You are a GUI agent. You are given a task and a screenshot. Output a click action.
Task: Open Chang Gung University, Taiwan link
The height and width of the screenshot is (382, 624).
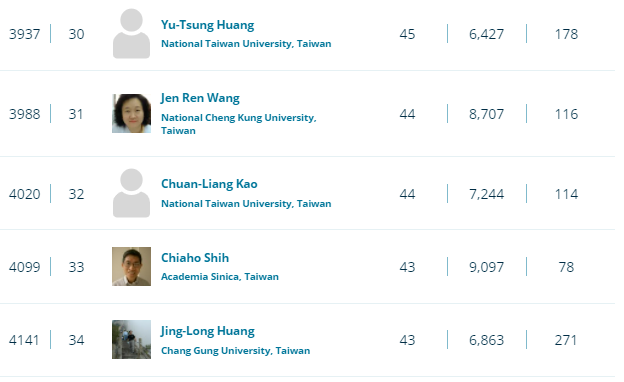pos(235,351)
